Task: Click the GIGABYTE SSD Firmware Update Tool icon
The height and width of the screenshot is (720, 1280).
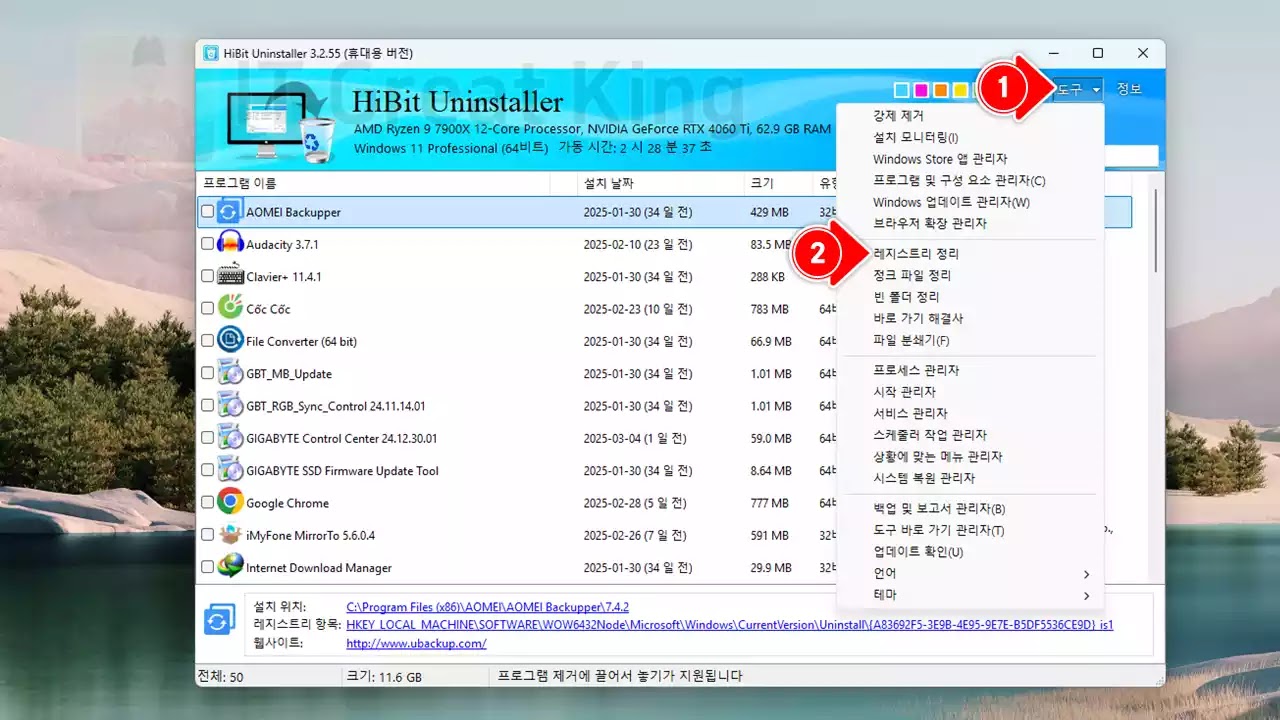Action: pyautogui.click(x=230, y=470)
